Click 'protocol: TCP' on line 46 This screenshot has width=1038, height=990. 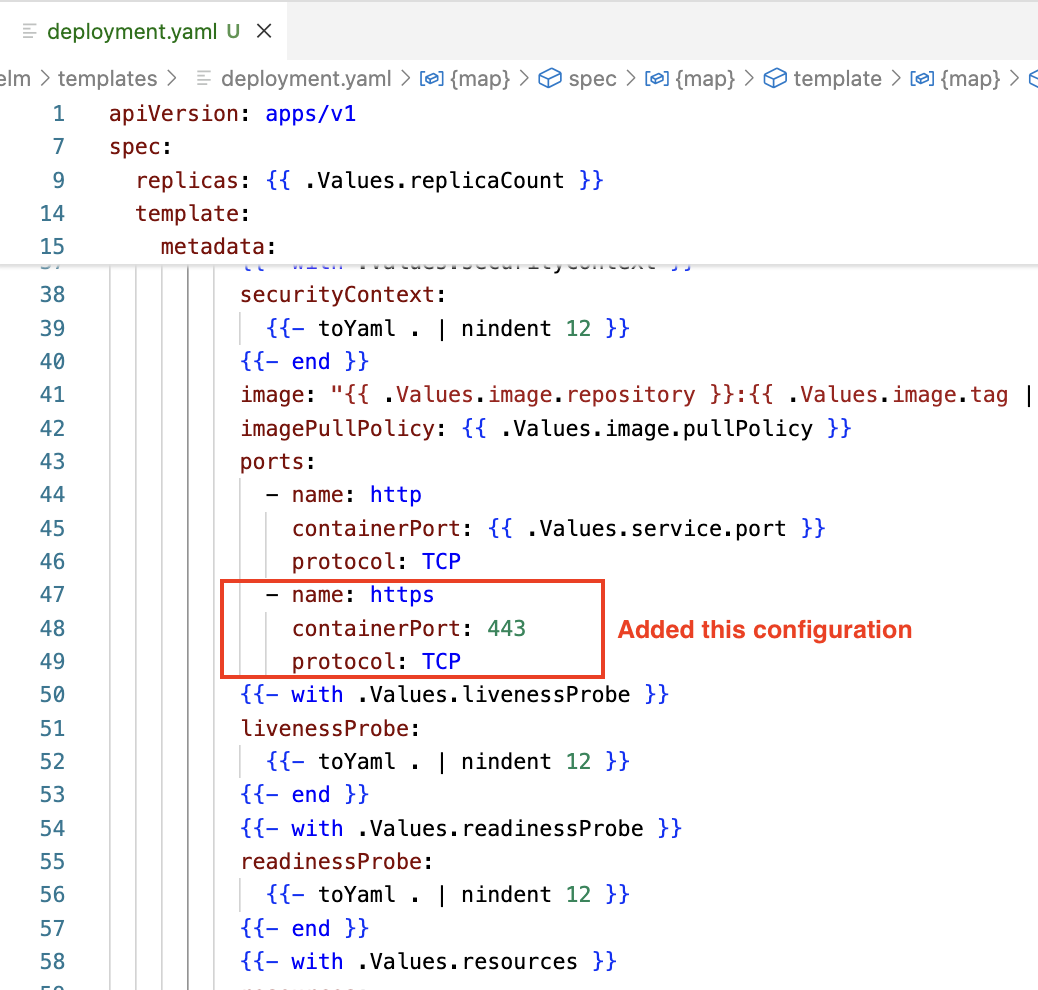[376, 562]
